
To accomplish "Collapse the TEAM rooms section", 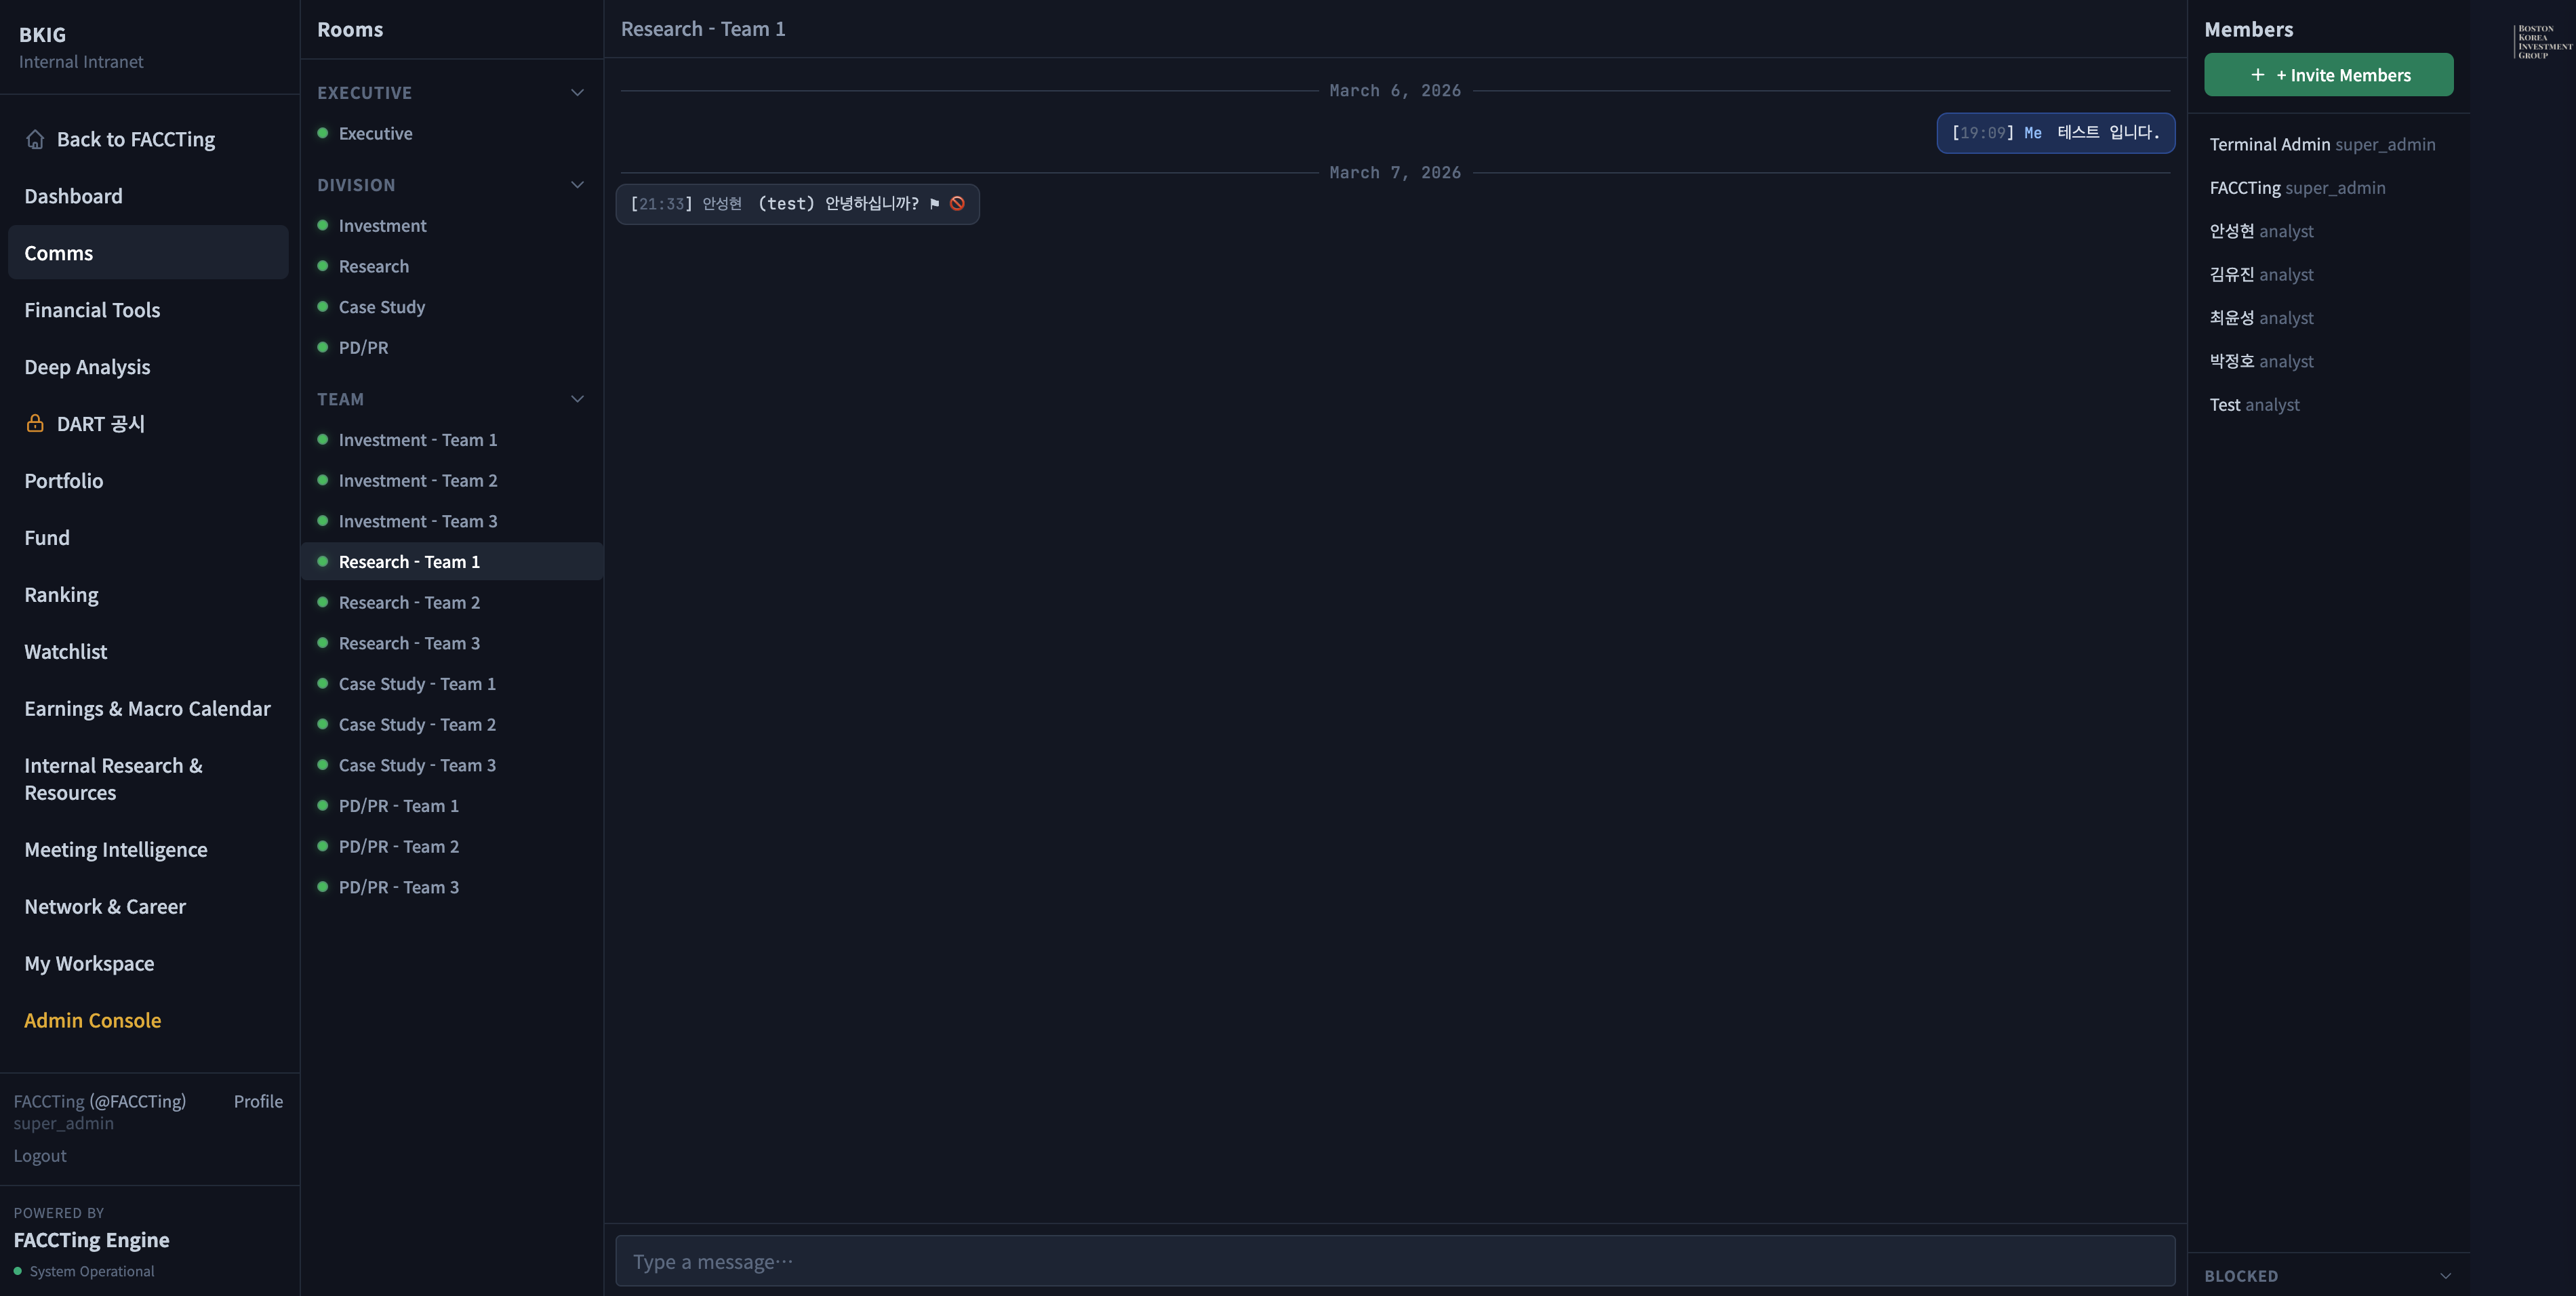I will click(x=577, y=399).
